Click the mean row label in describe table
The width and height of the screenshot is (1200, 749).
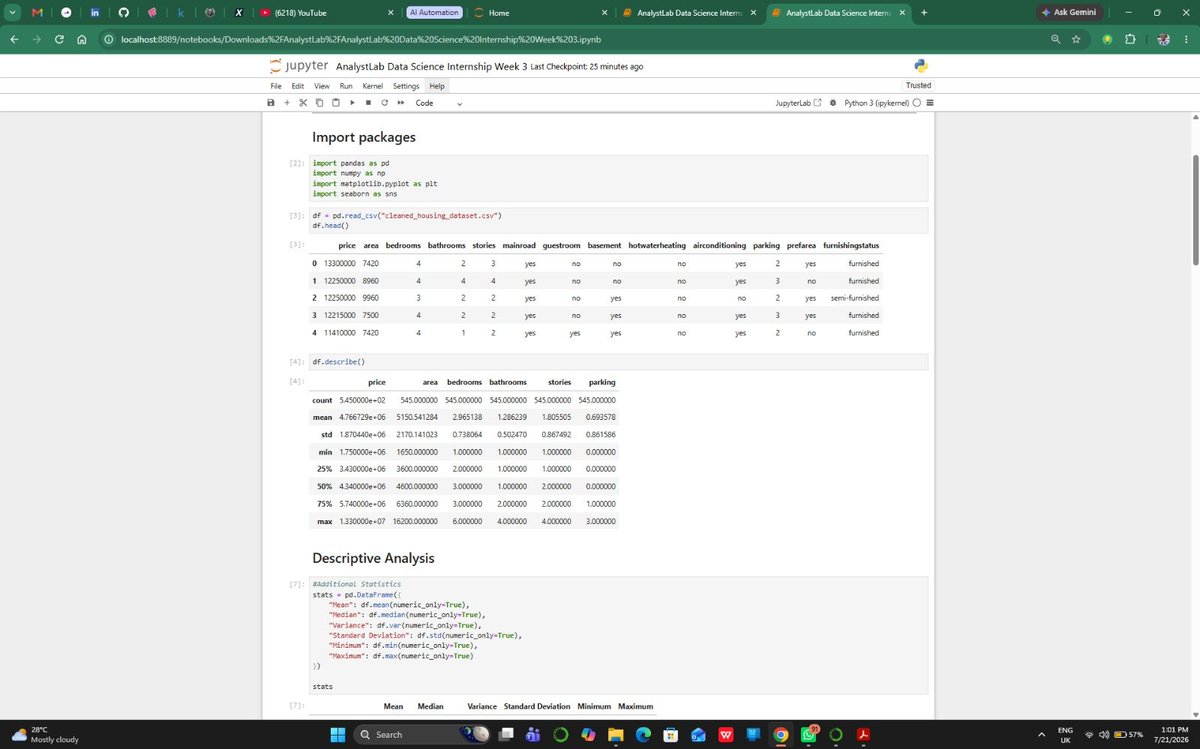tap(322, 417)
